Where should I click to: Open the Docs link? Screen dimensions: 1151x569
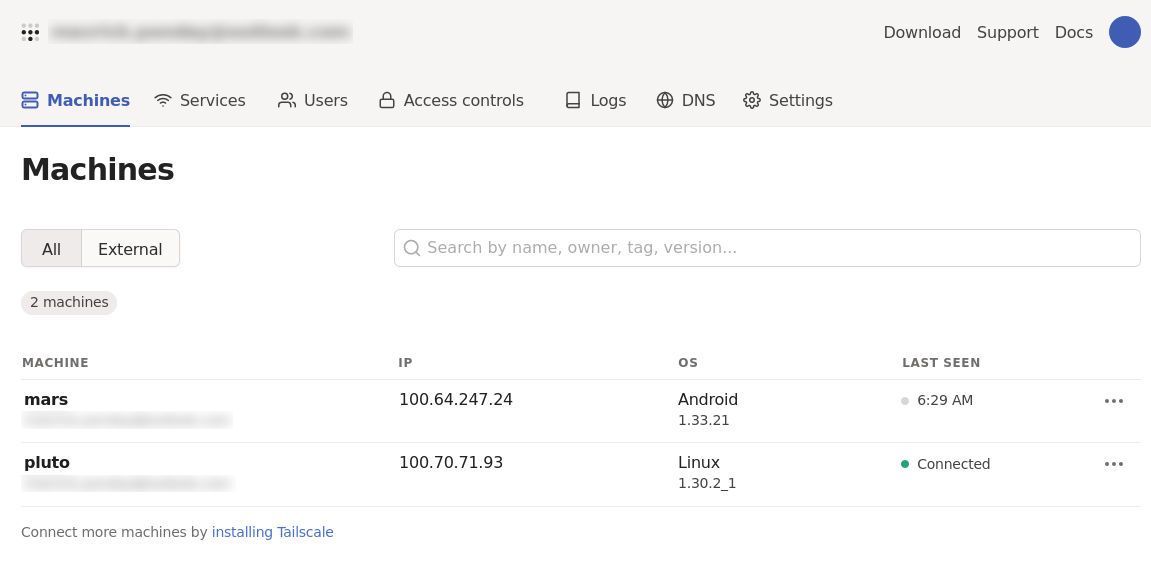(x=1073, y=32)
